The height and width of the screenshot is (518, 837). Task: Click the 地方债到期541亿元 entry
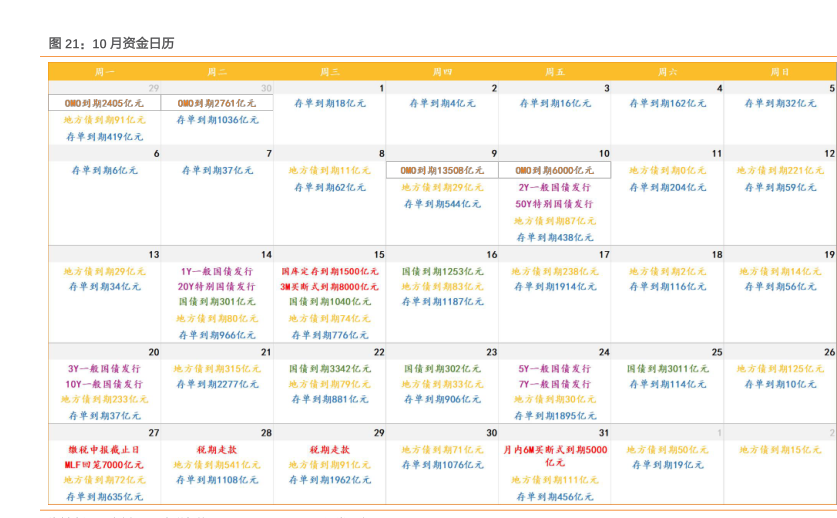[x=217, y=465]
